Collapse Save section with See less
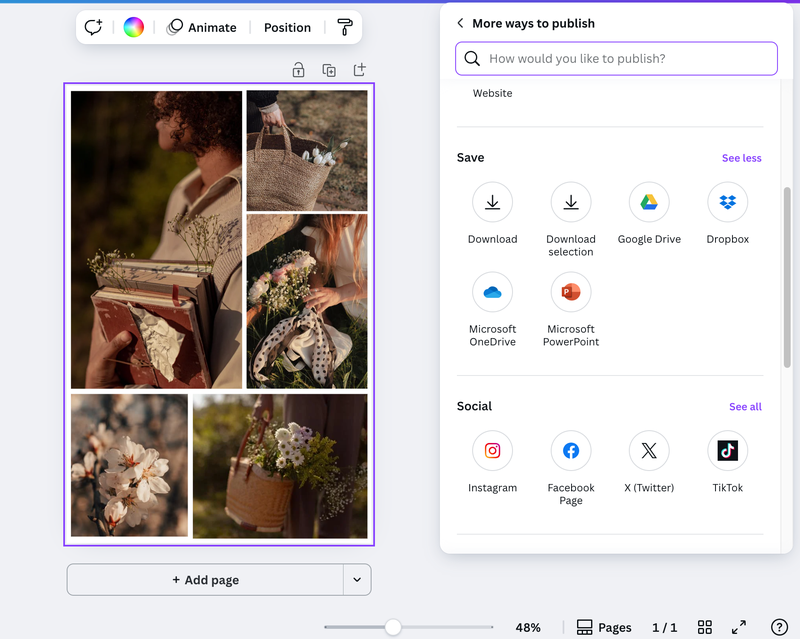The width and height of the screenshot is (800, 639). pos(741,158)
